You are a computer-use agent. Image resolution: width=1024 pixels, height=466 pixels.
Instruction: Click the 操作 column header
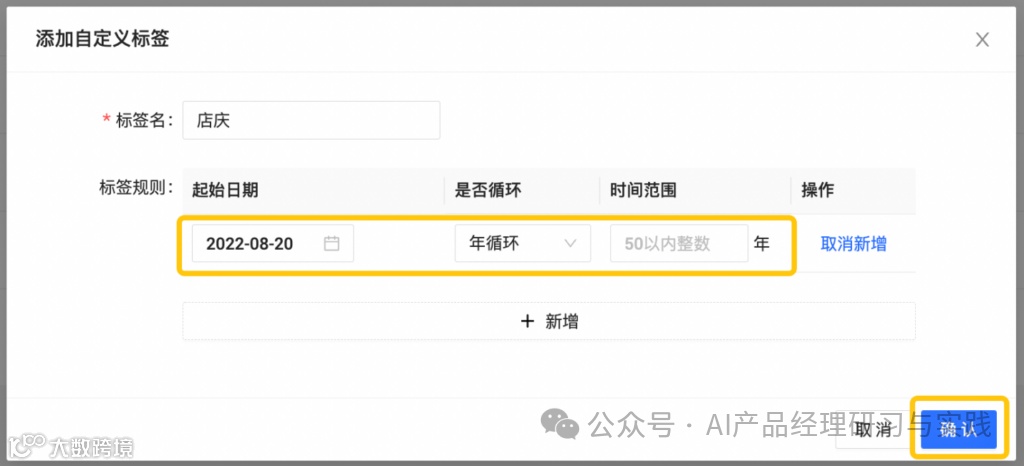818,190
